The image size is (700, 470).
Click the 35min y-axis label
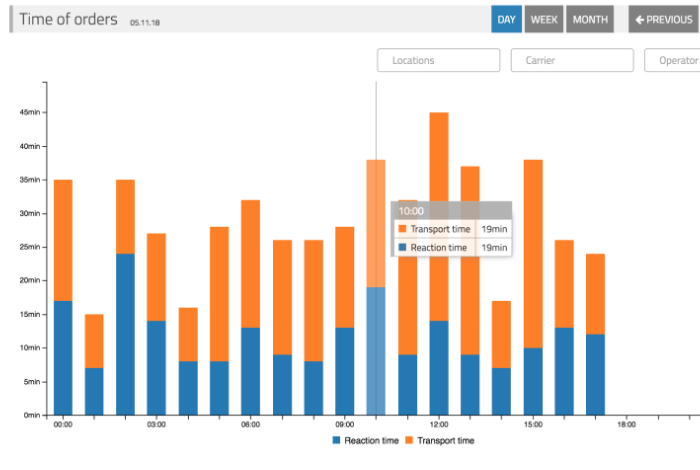point(30,179)
